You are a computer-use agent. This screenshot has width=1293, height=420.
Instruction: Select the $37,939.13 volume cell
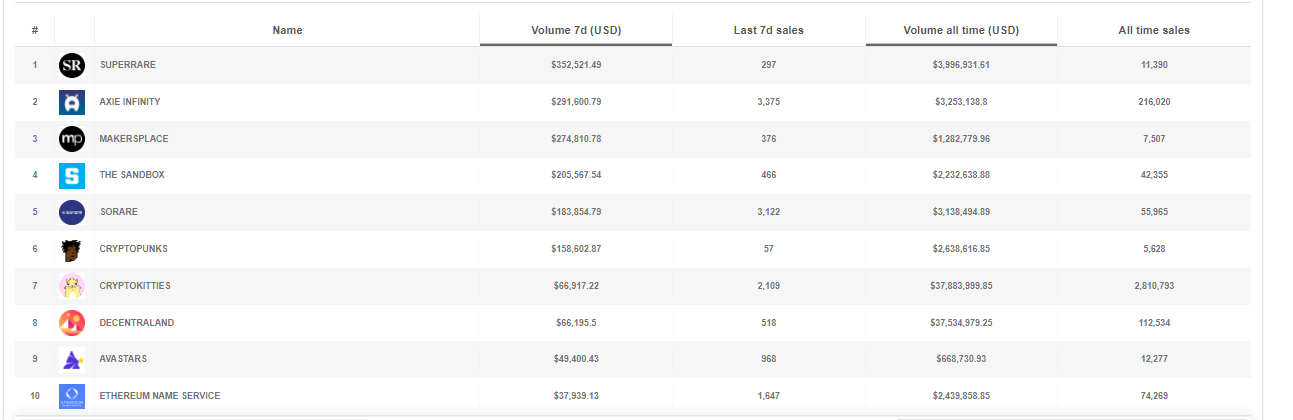(x=576, y=396)
